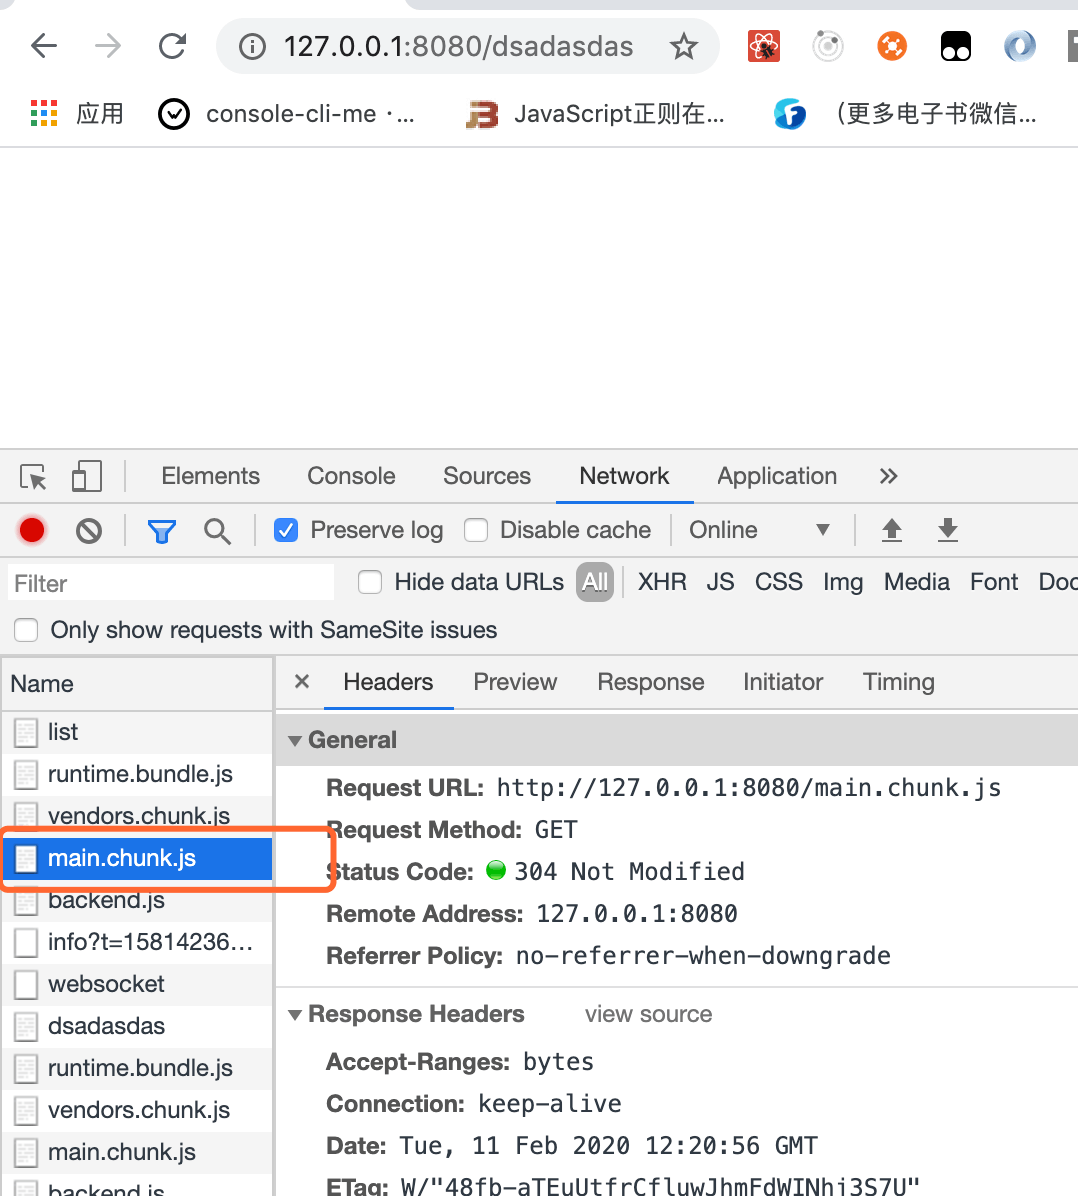Collapse the General section
The image size is (1078, 1196).
coord(296,741)
